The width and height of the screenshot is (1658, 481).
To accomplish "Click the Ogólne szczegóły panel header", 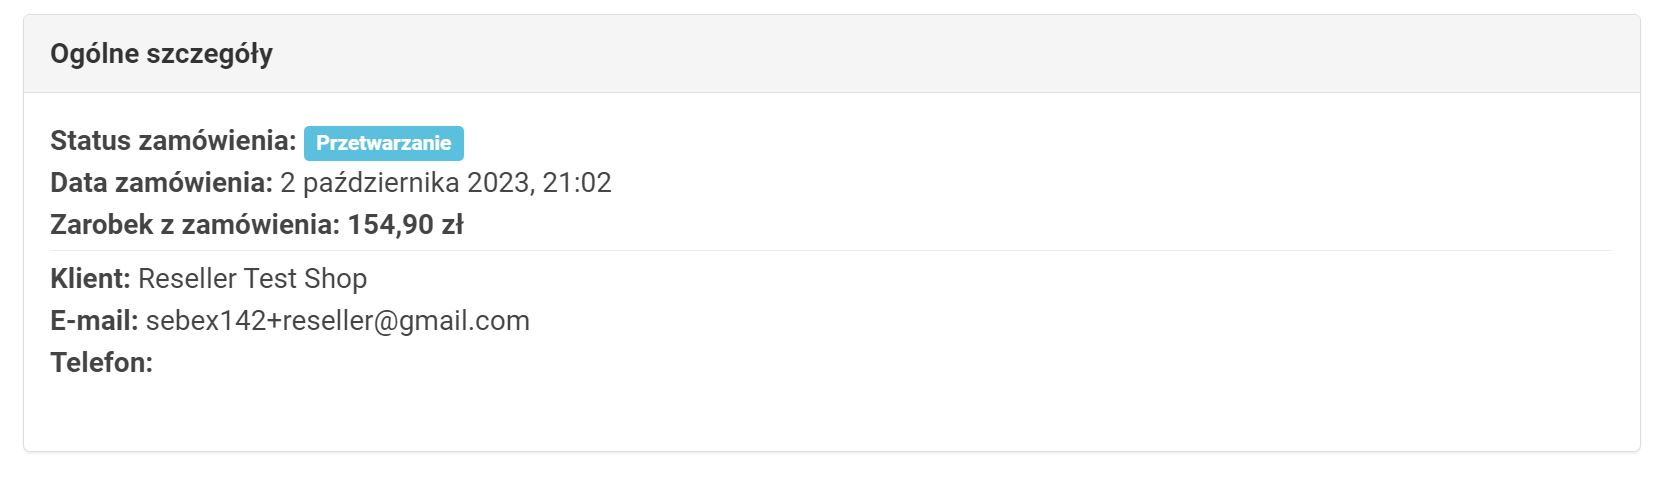I will (830, 54).
